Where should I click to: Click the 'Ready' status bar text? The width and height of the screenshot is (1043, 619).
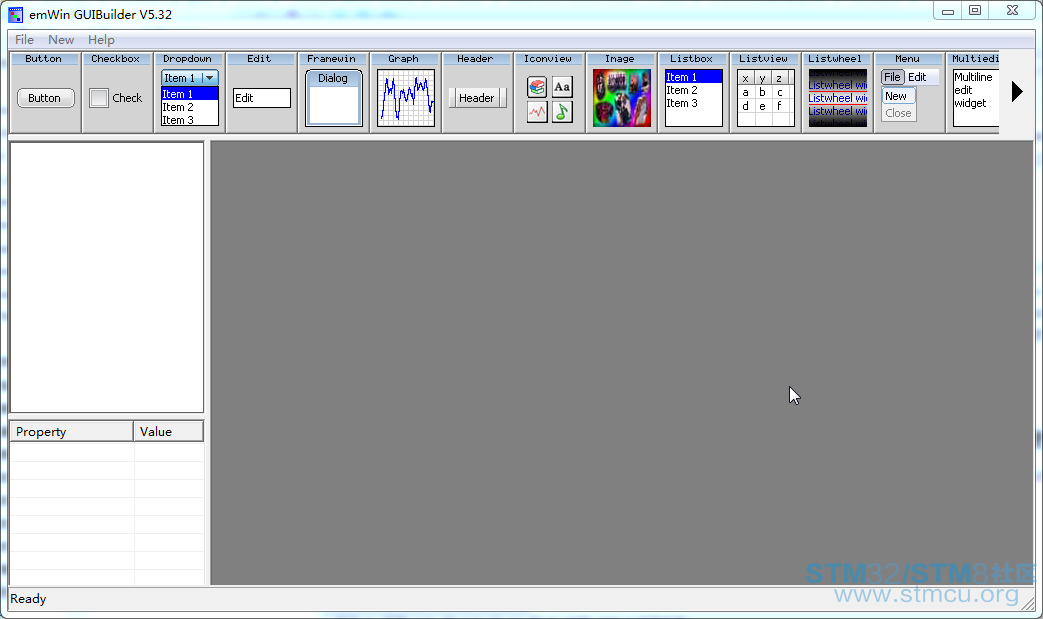pos(28,599)
